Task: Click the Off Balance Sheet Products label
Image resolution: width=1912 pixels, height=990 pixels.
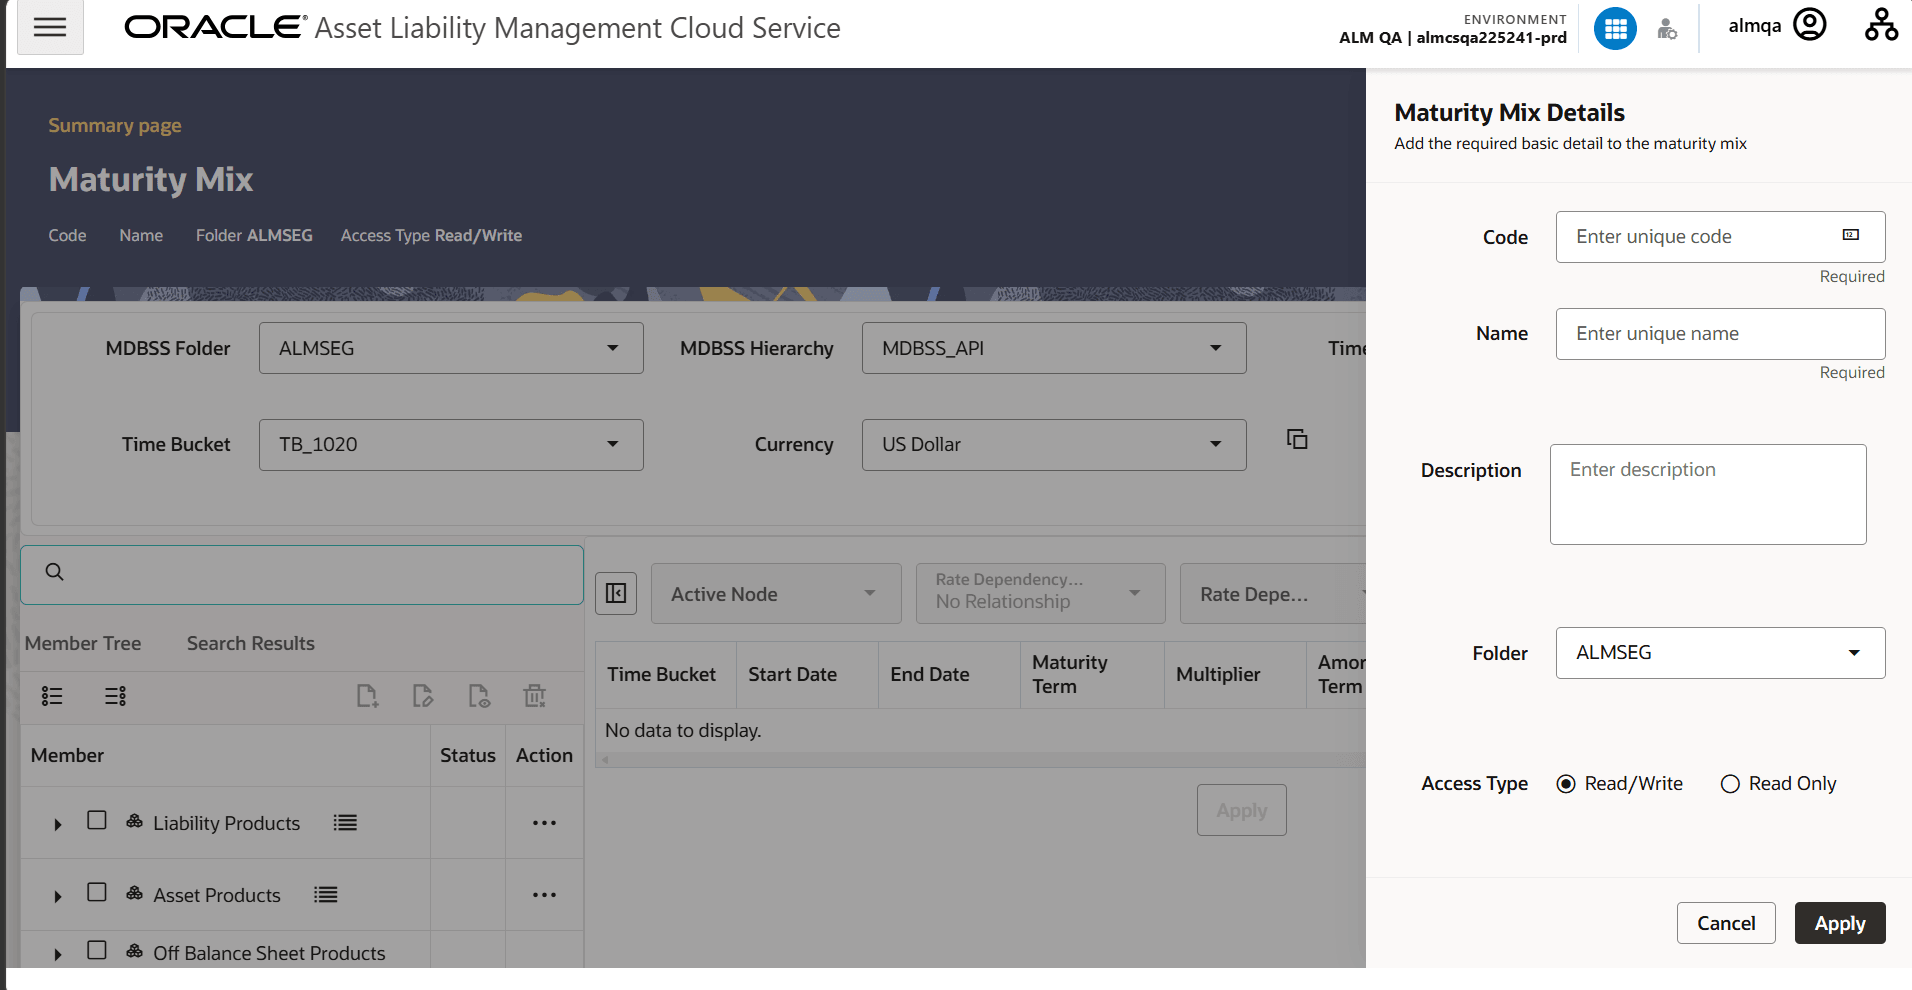Action: (269, 953)
